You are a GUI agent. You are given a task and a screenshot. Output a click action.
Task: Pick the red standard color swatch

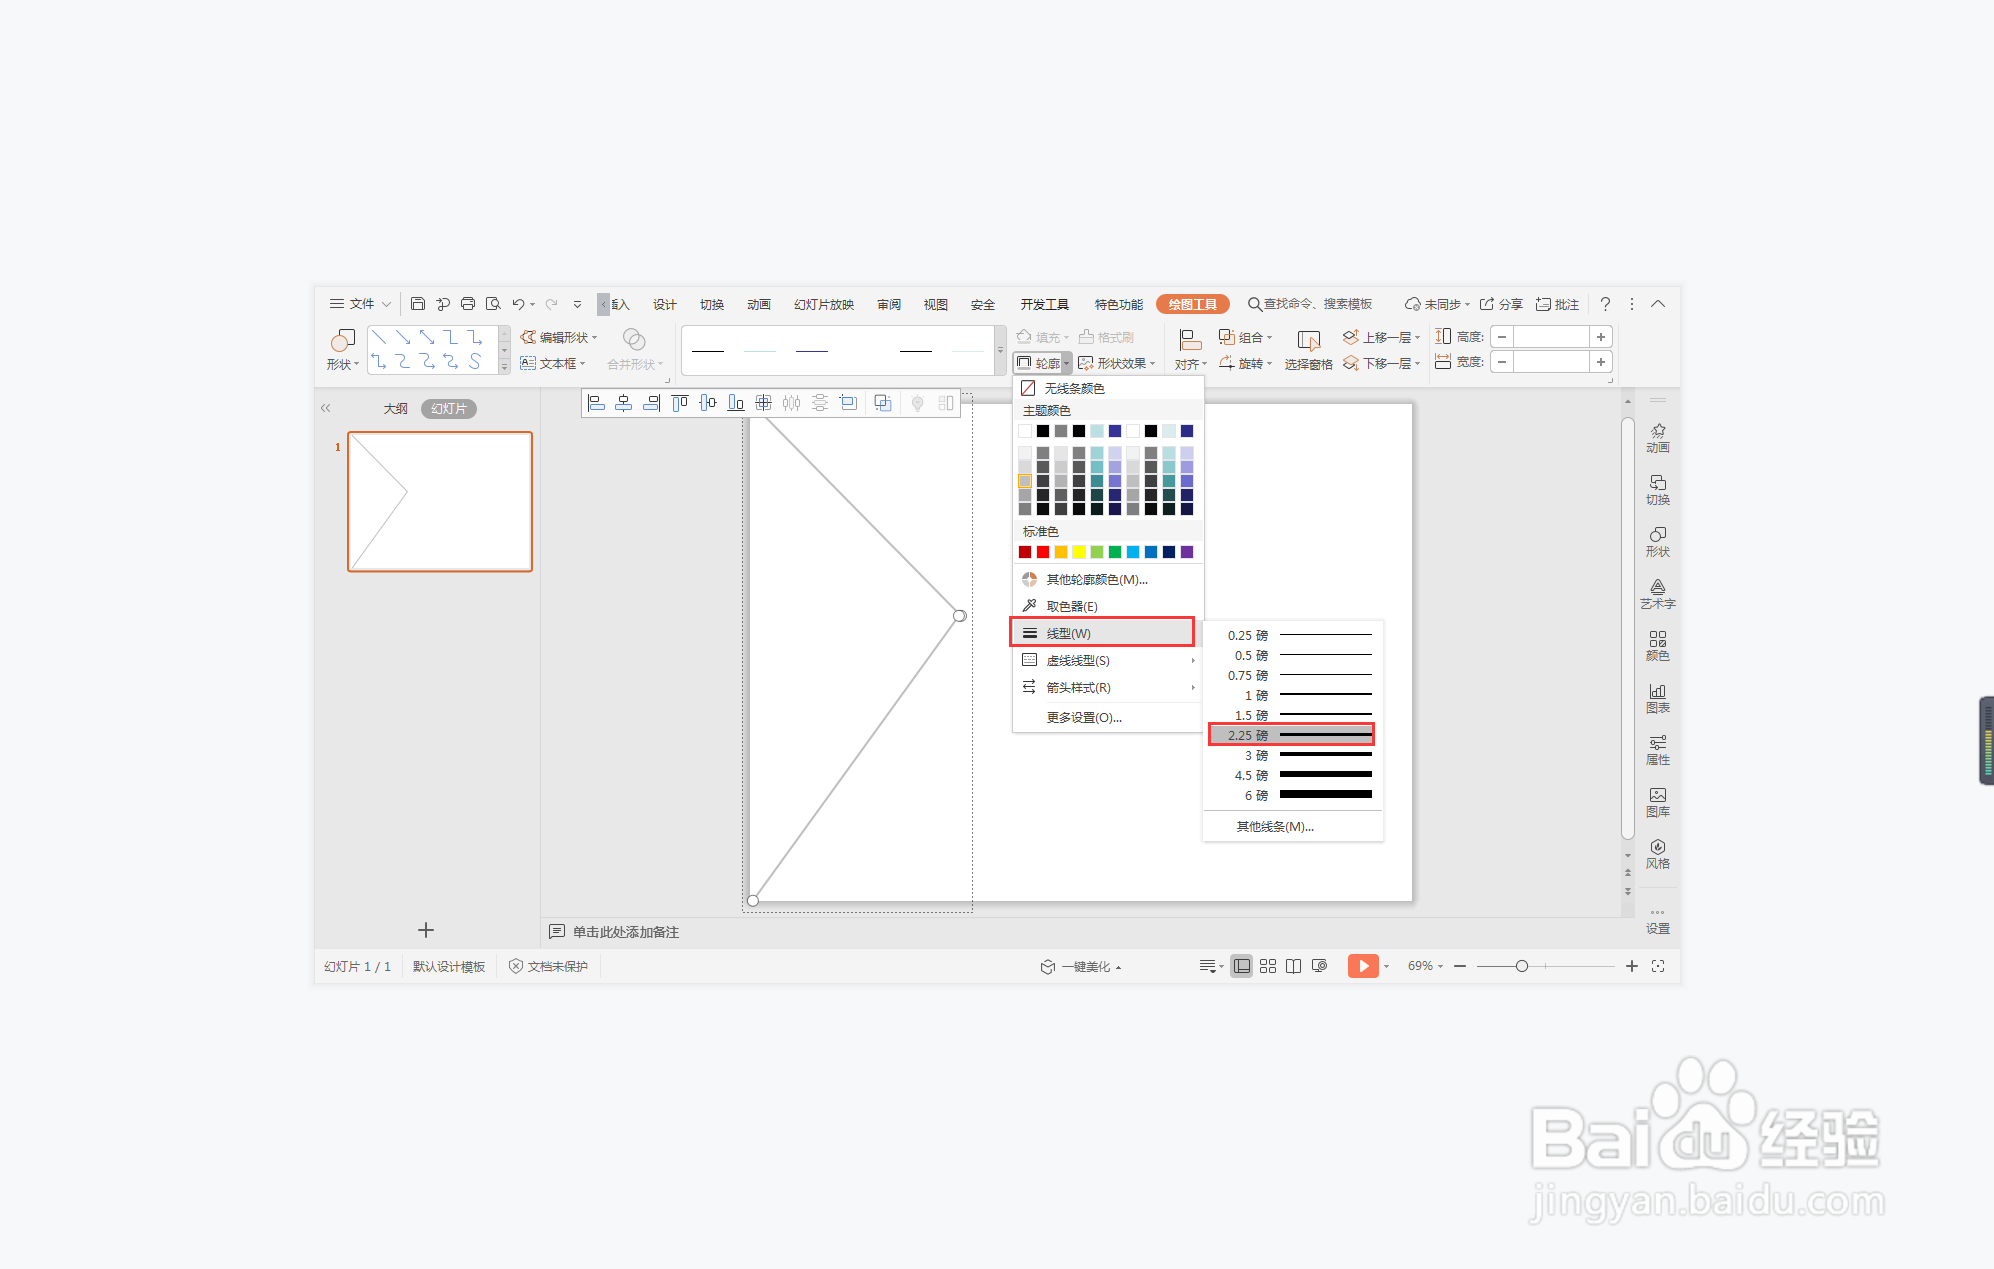pos(1043,552)
